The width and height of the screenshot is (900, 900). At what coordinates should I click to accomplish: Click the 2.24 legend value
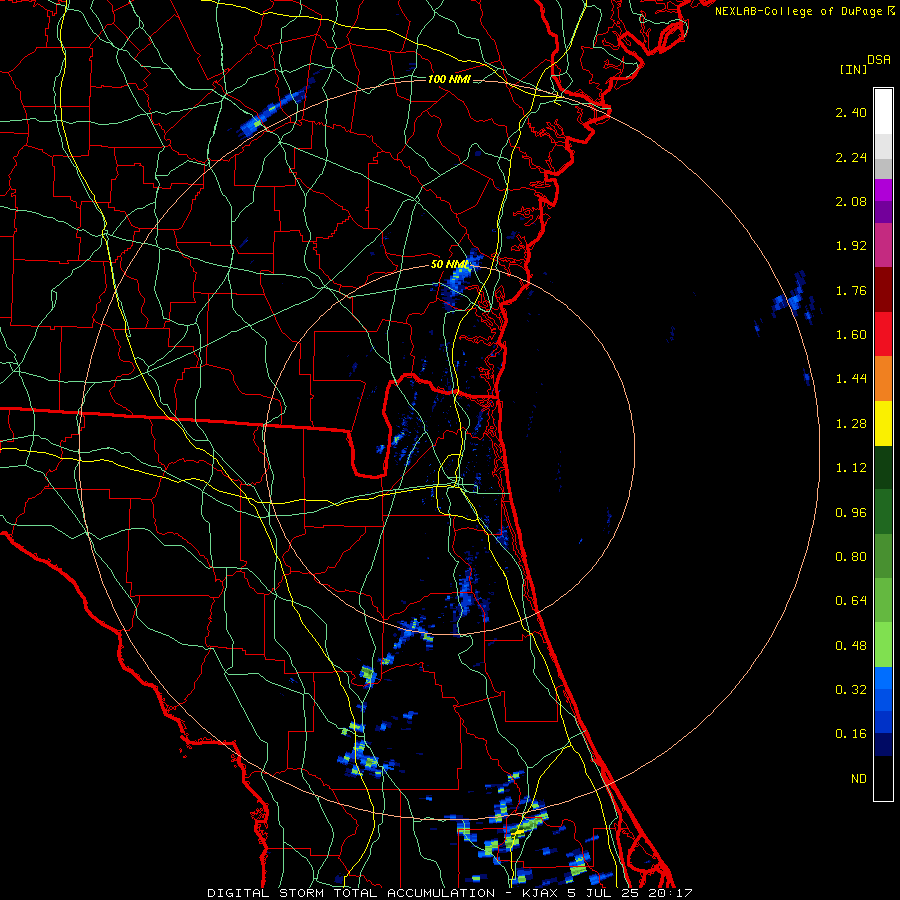[x=851, y=157]
